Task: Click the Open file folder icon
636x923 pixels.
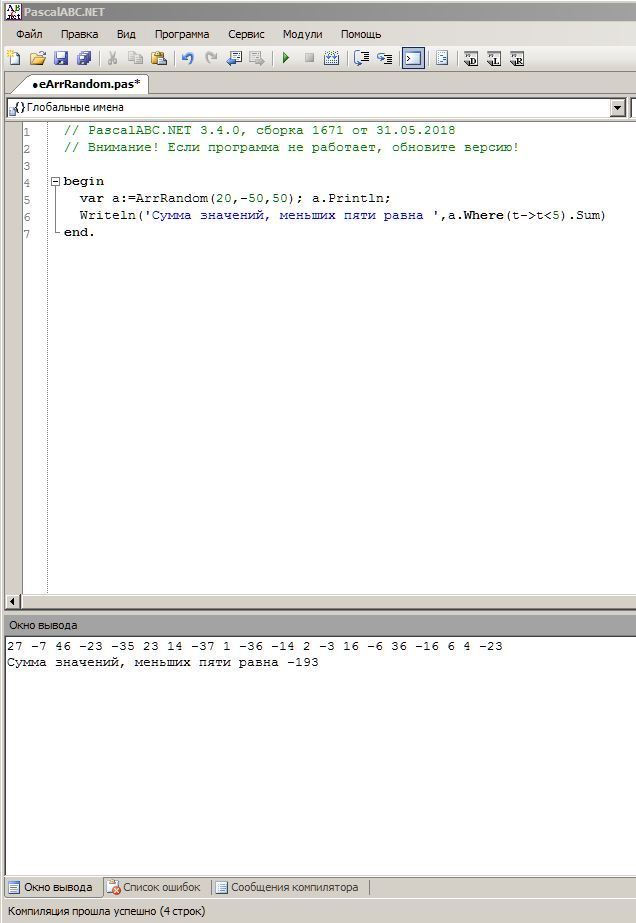Action: (37, 59)
